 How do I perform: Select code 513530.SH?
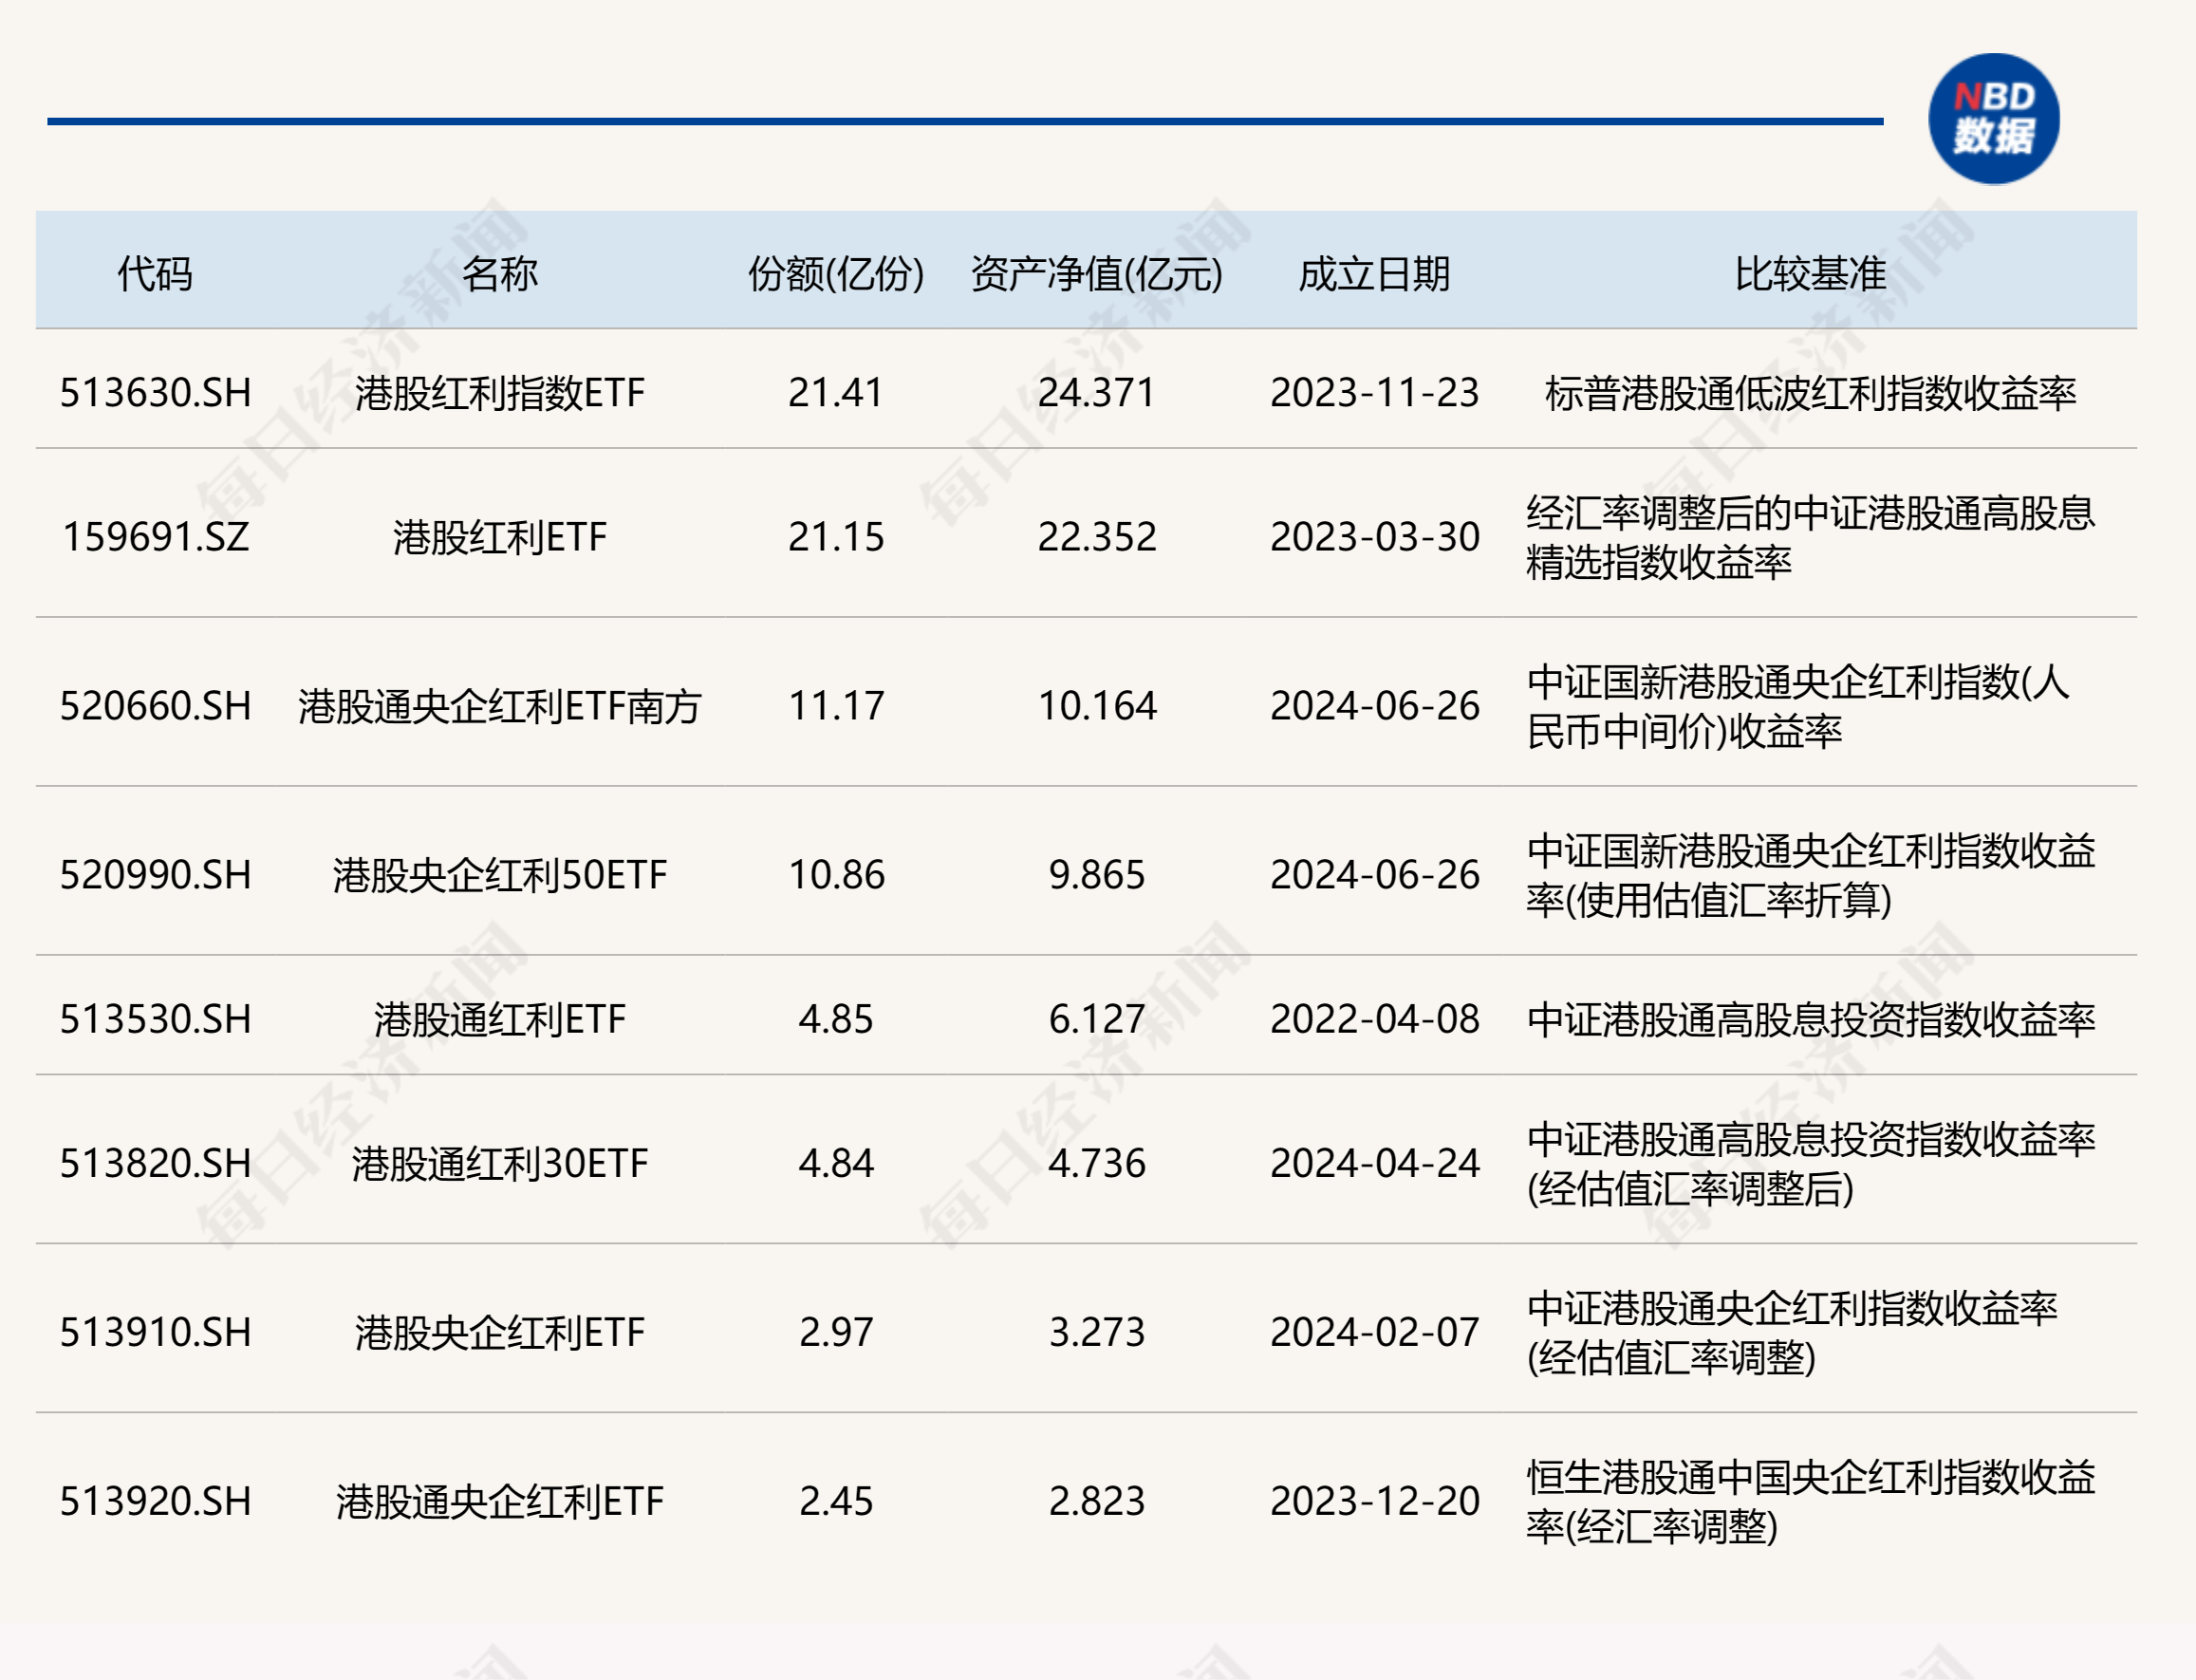155,1019
